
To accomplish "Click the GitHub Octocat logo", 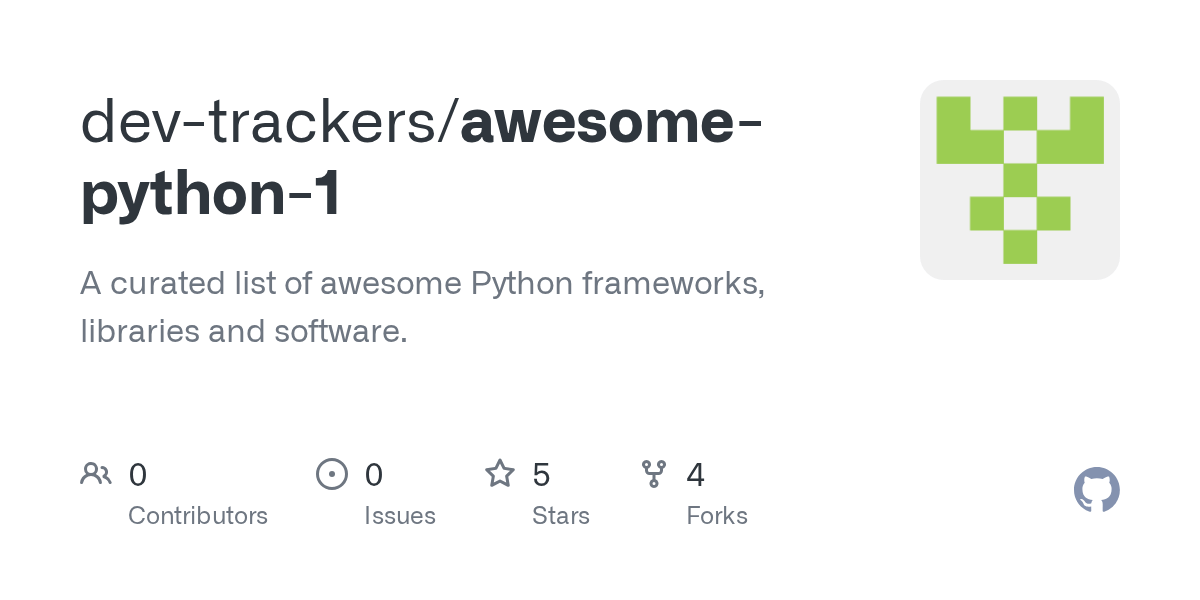I will point(1096,490).
